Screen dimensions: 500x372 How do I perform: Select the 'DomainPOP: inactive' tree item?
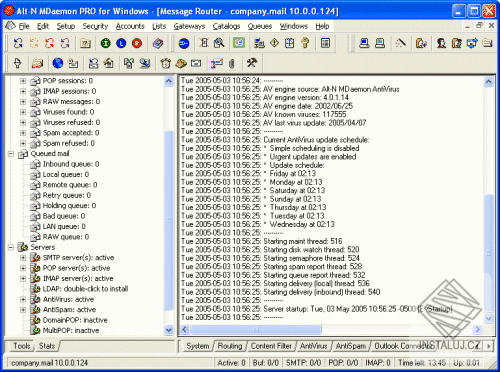point(75,320)
